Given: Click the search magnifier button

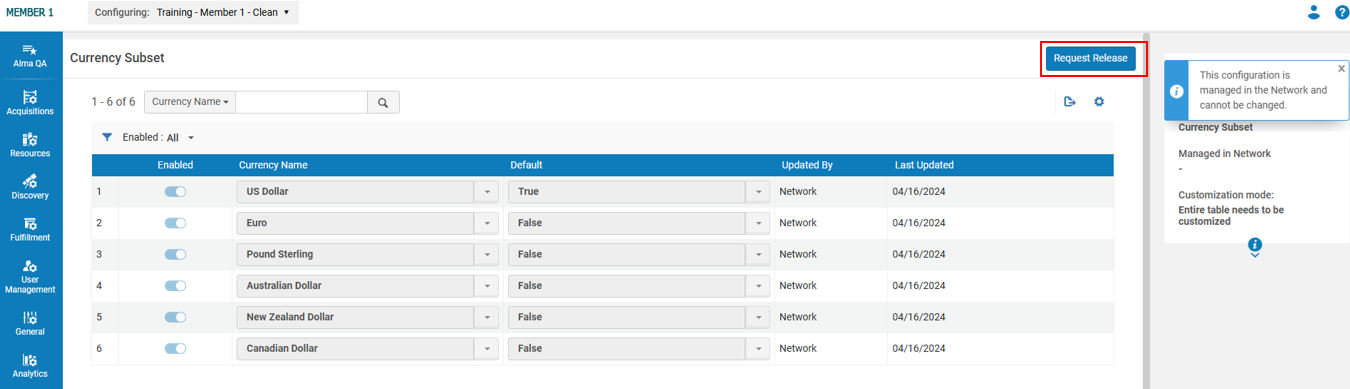Looking at the screenshot, I should point(383,102).
